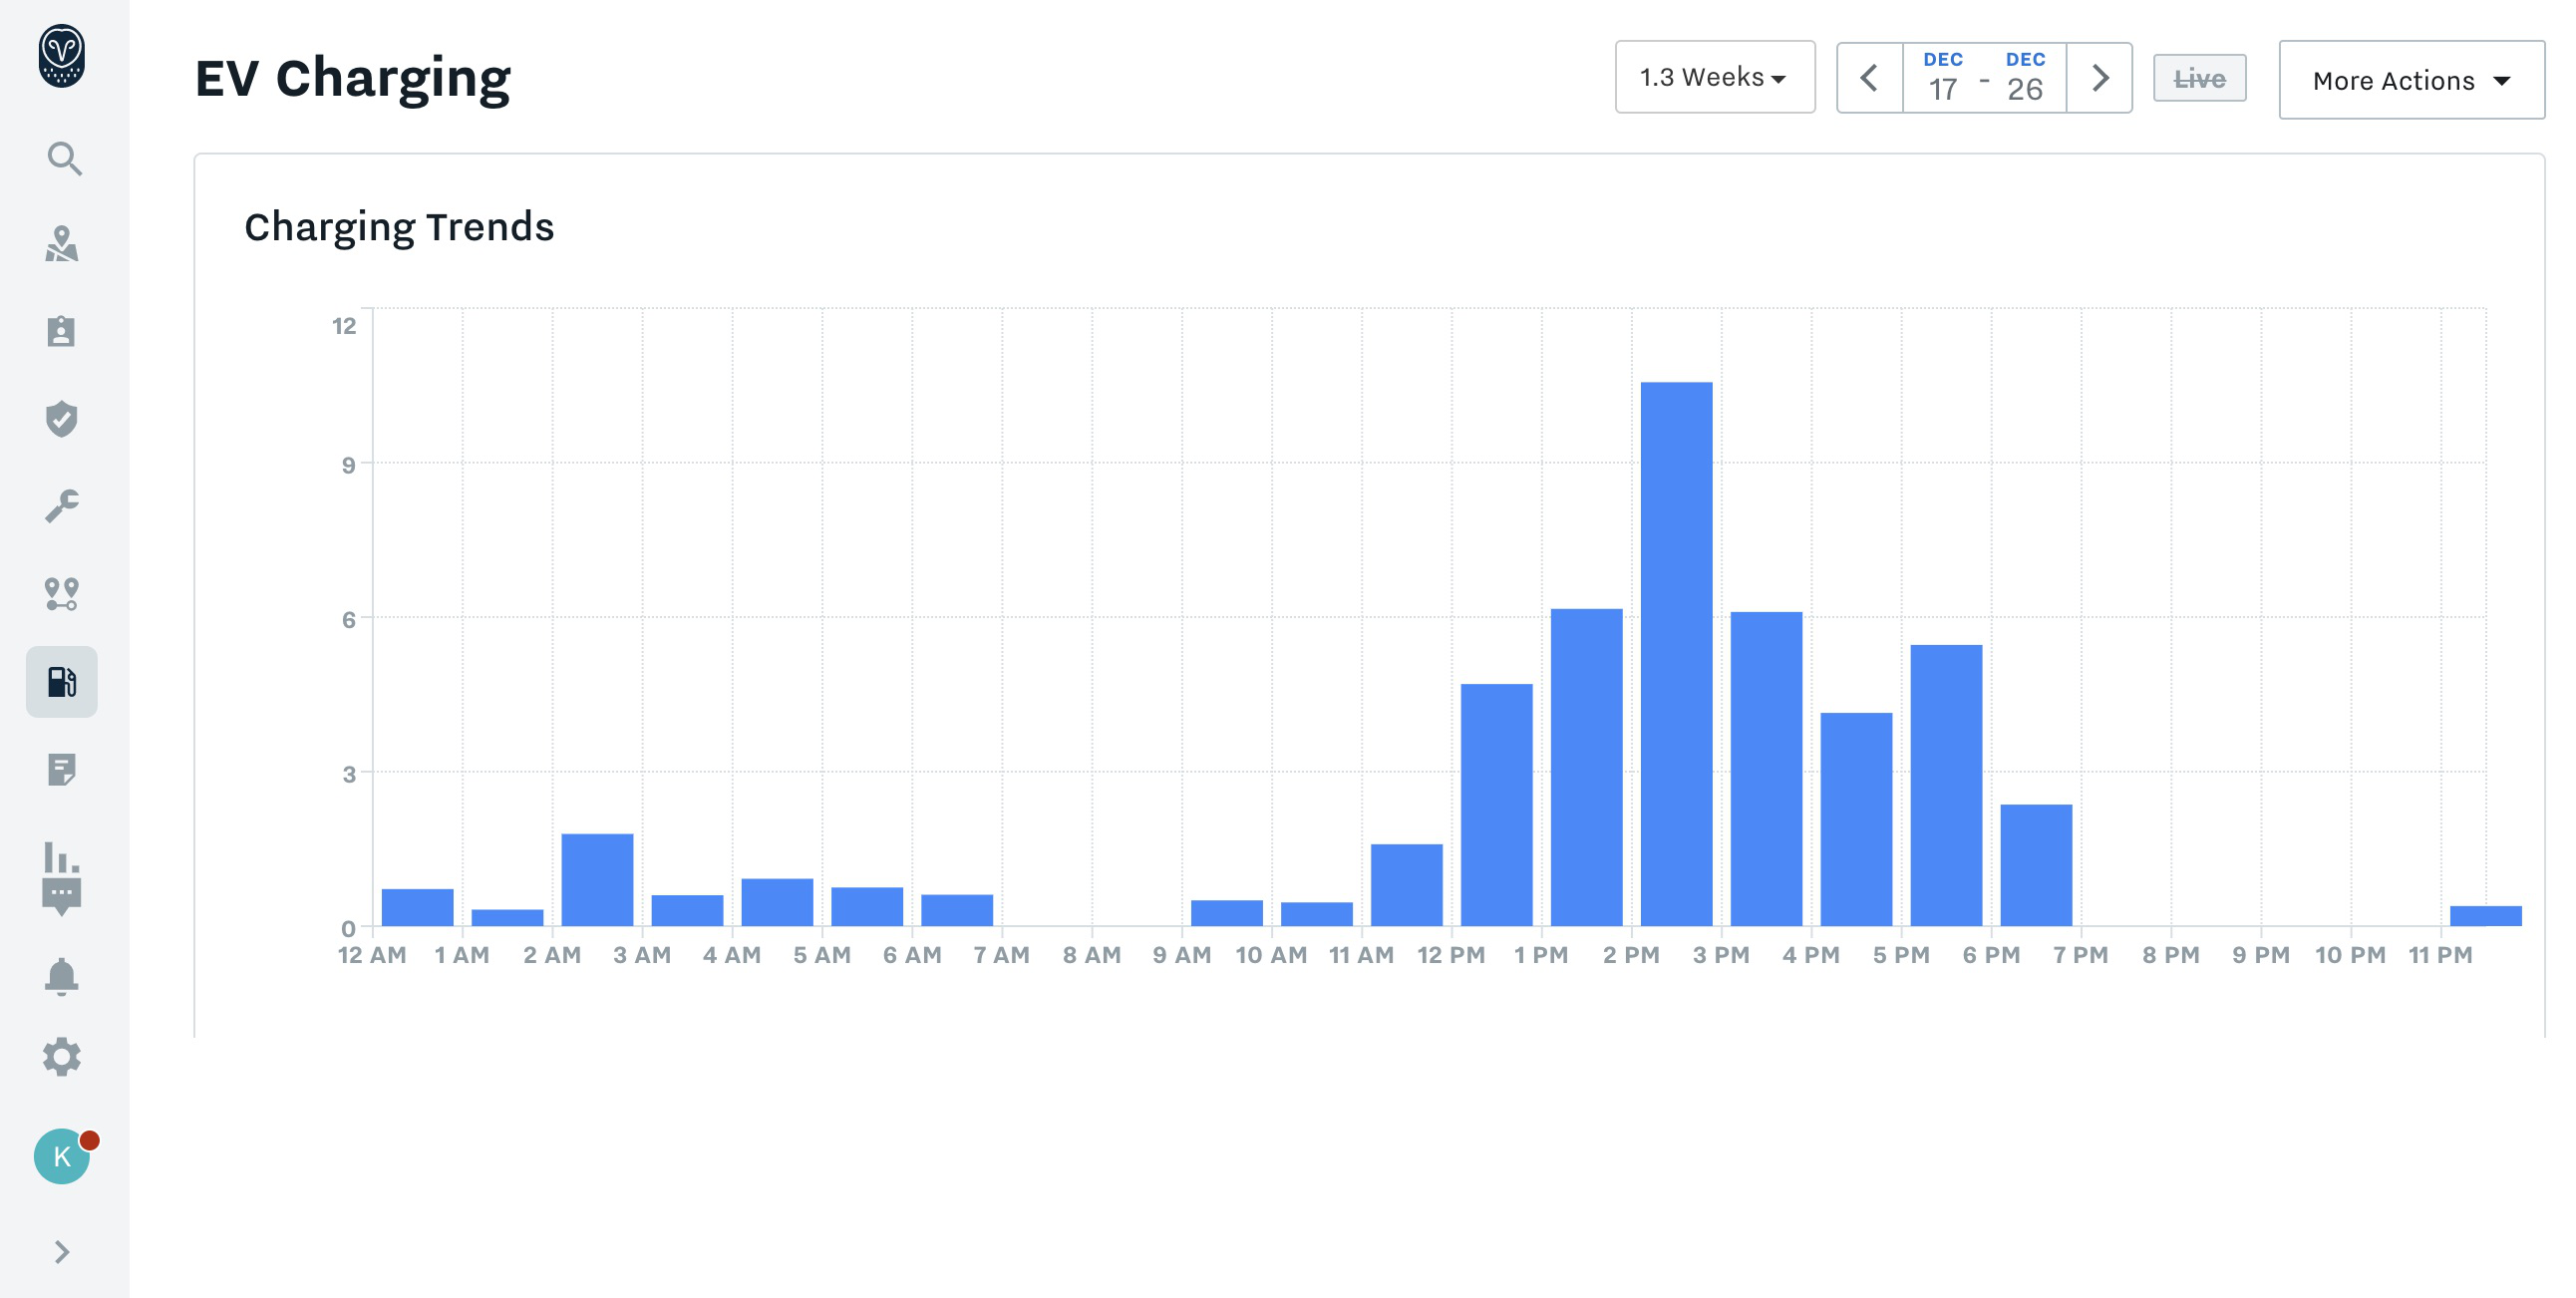This screenshot has width=2576, height=1298.
Task: Open the settings gear icon
Action: pyautogui.click(x=62, y=1056)
